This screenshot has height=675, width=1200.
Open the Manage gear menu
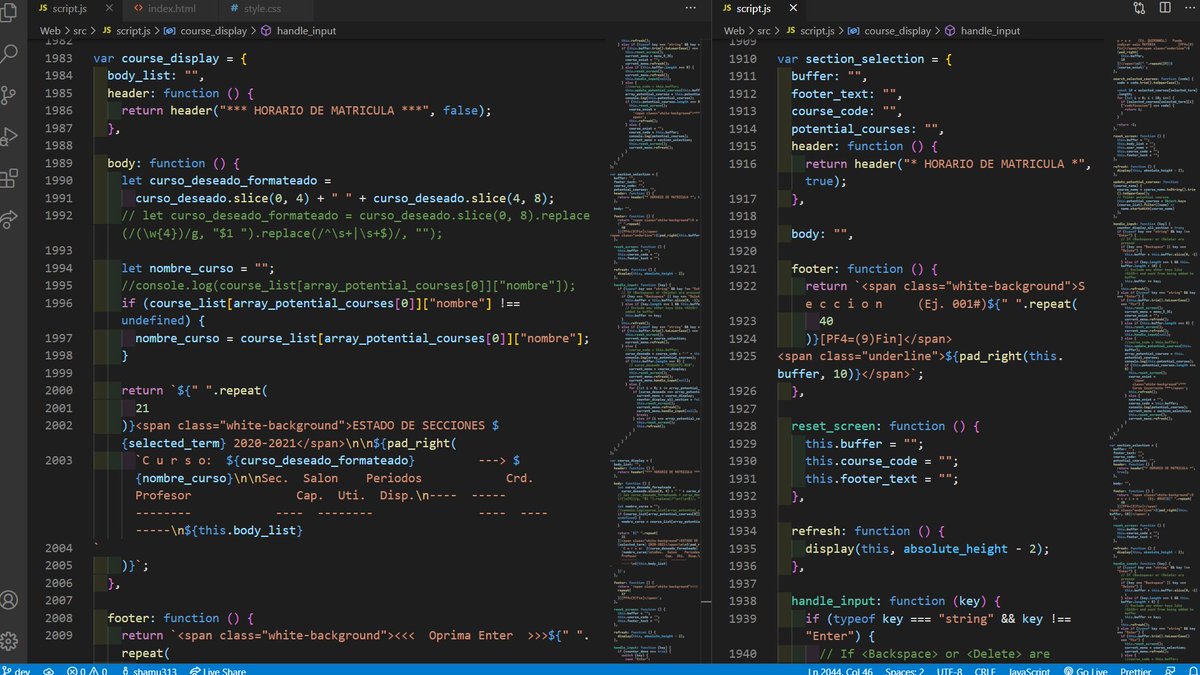pyautogui.click(x=9, y=641)
